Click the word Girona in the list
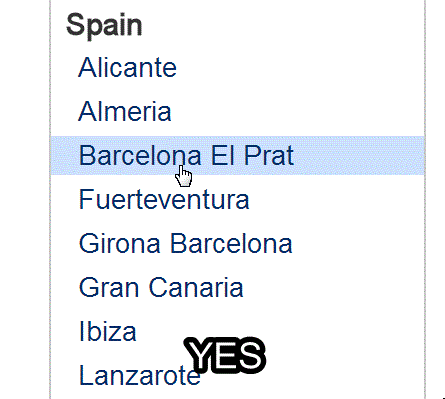Viewport: 445px width, 399px height. (x=120, y=243)
